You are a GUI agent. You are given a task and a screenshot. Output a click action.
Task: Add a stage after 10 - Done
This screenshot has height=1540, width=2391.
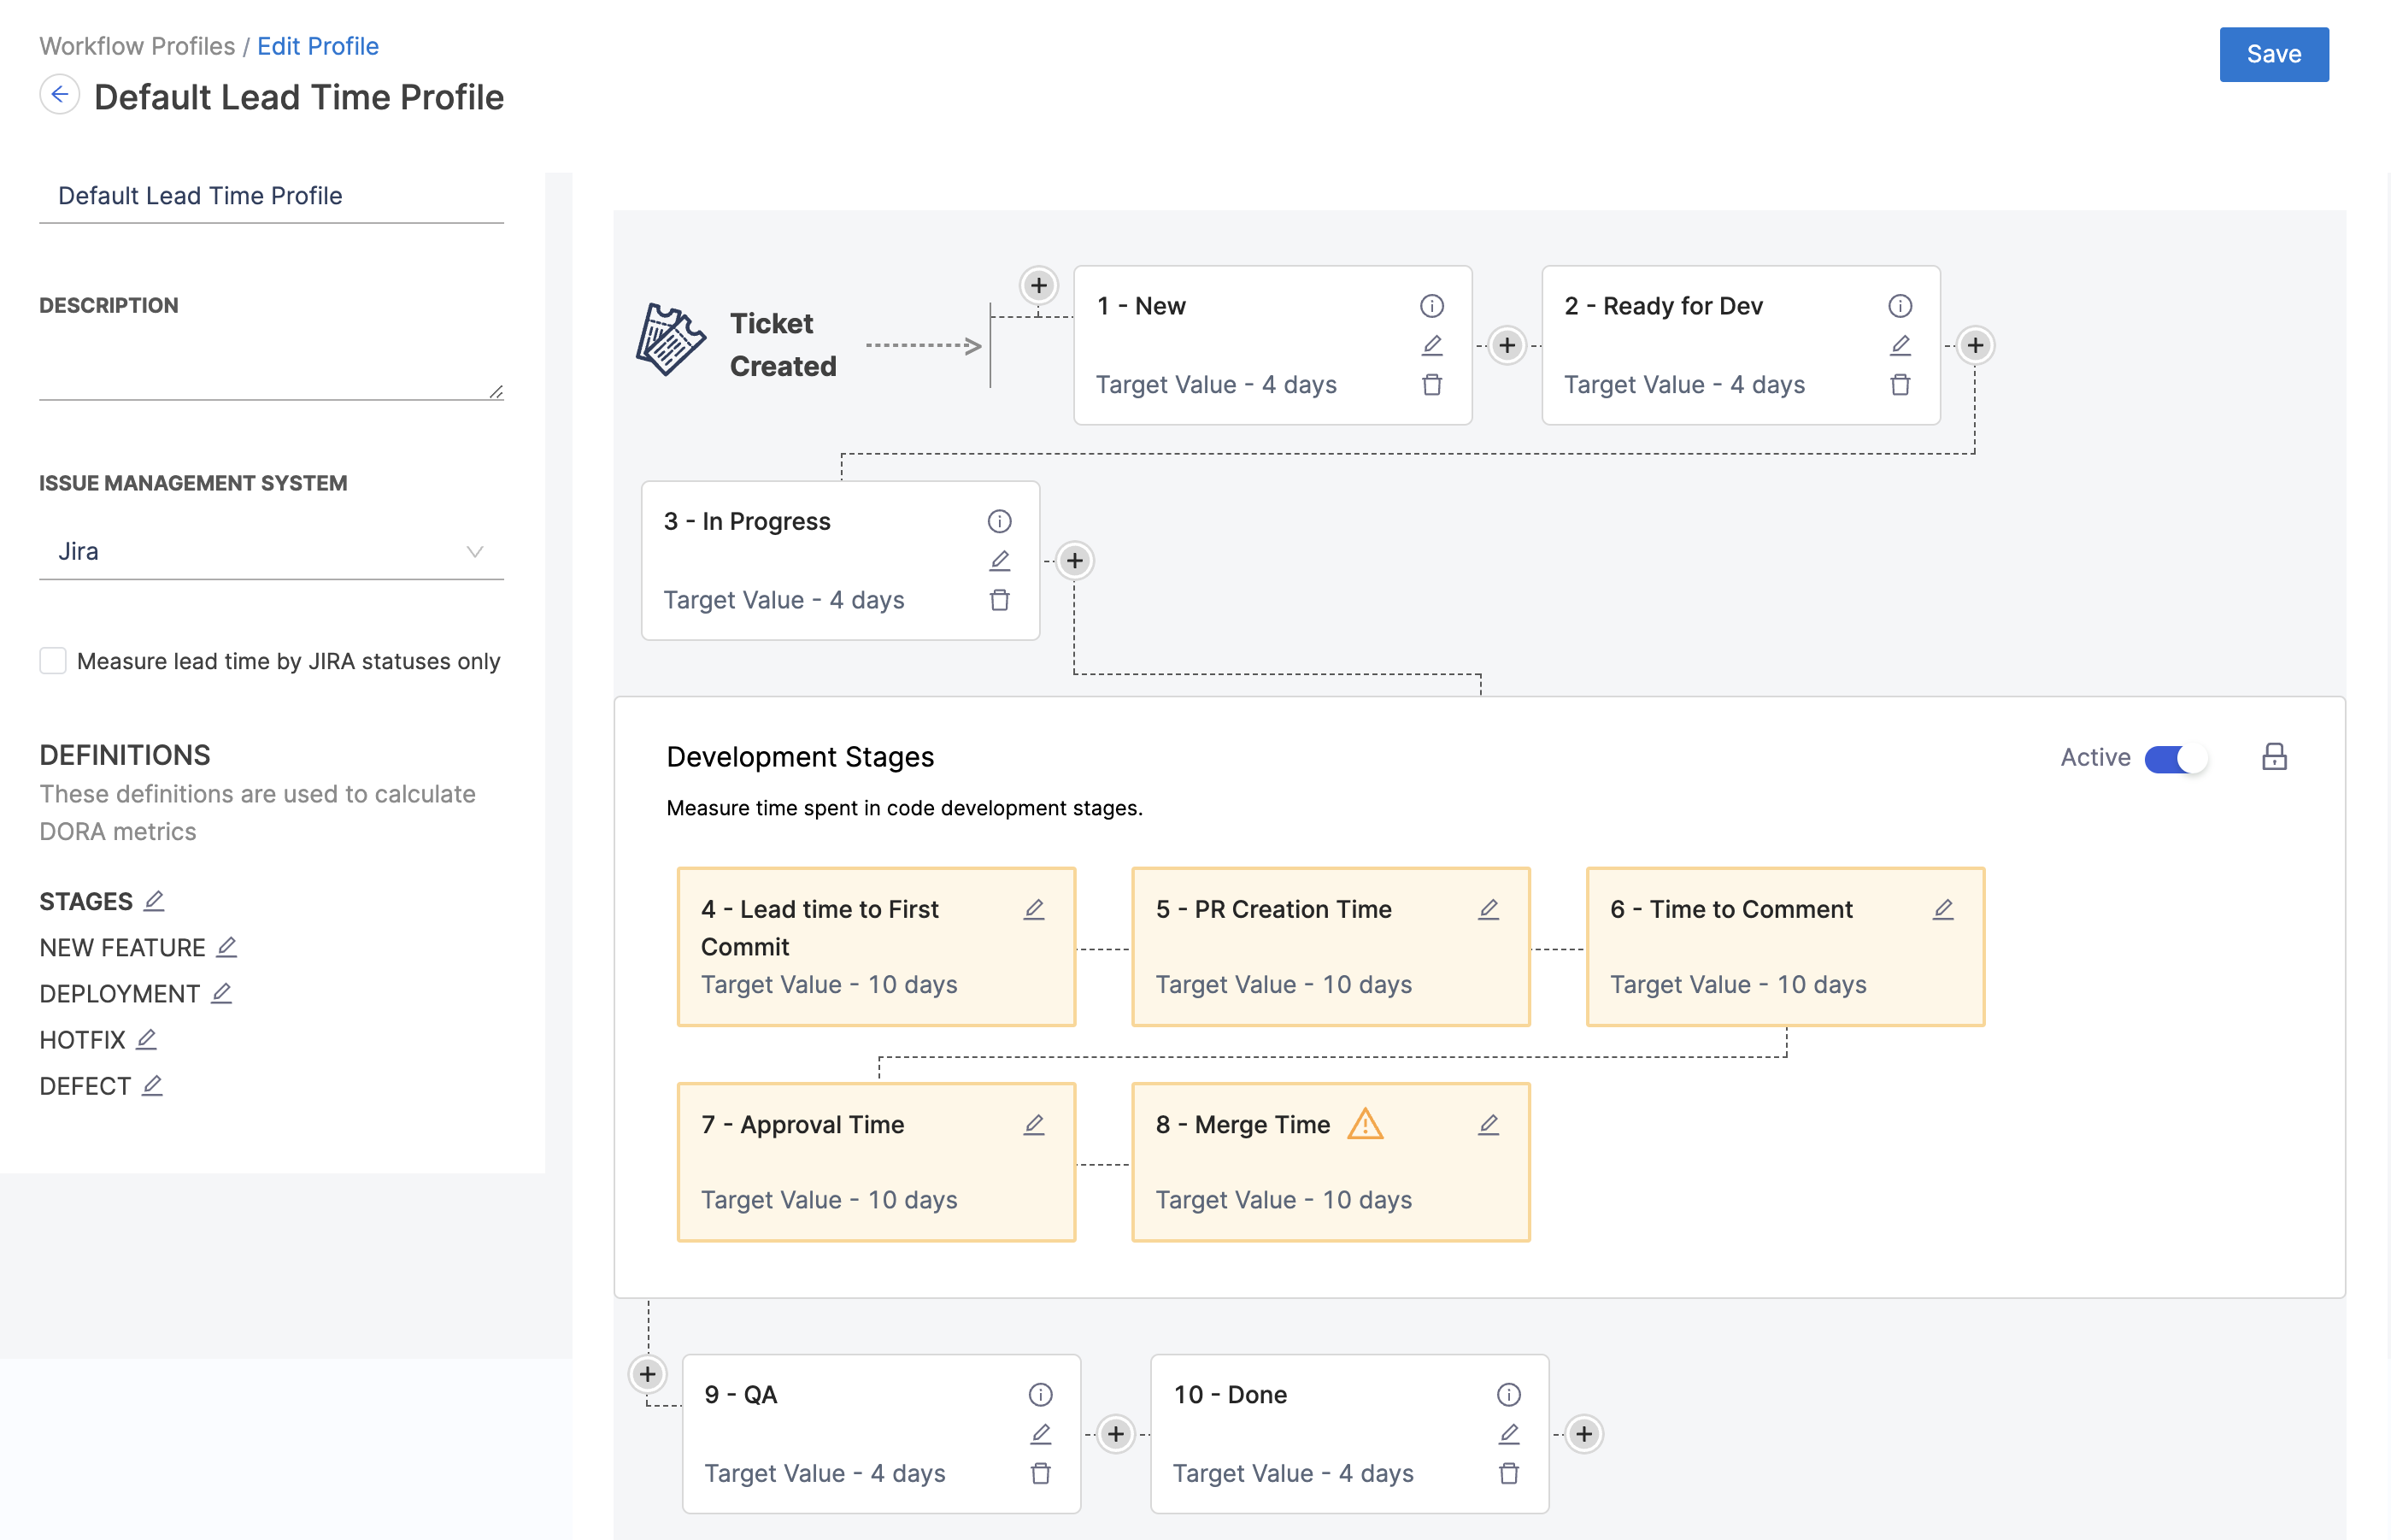coord(1583,1434)
